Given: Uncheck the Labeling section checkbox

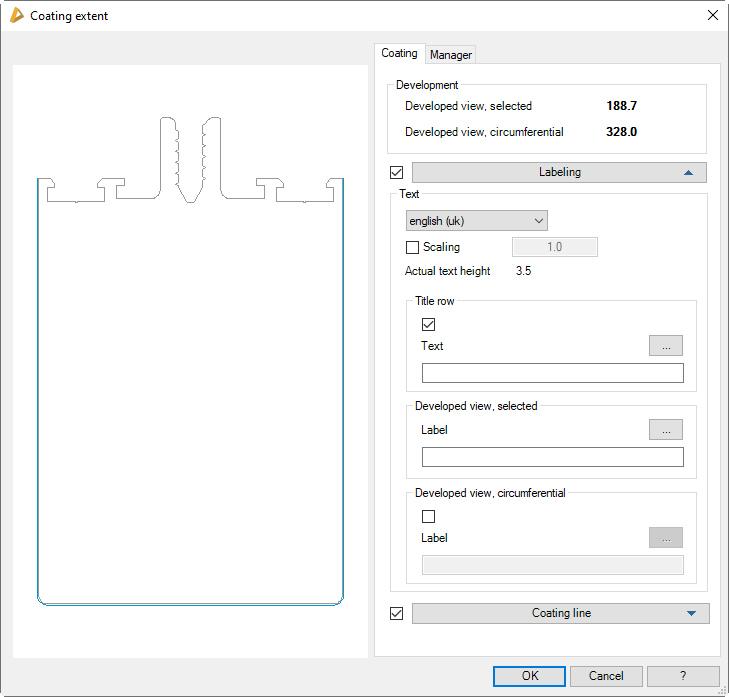Looking at the screenshot, I should (x=397, y=172).
